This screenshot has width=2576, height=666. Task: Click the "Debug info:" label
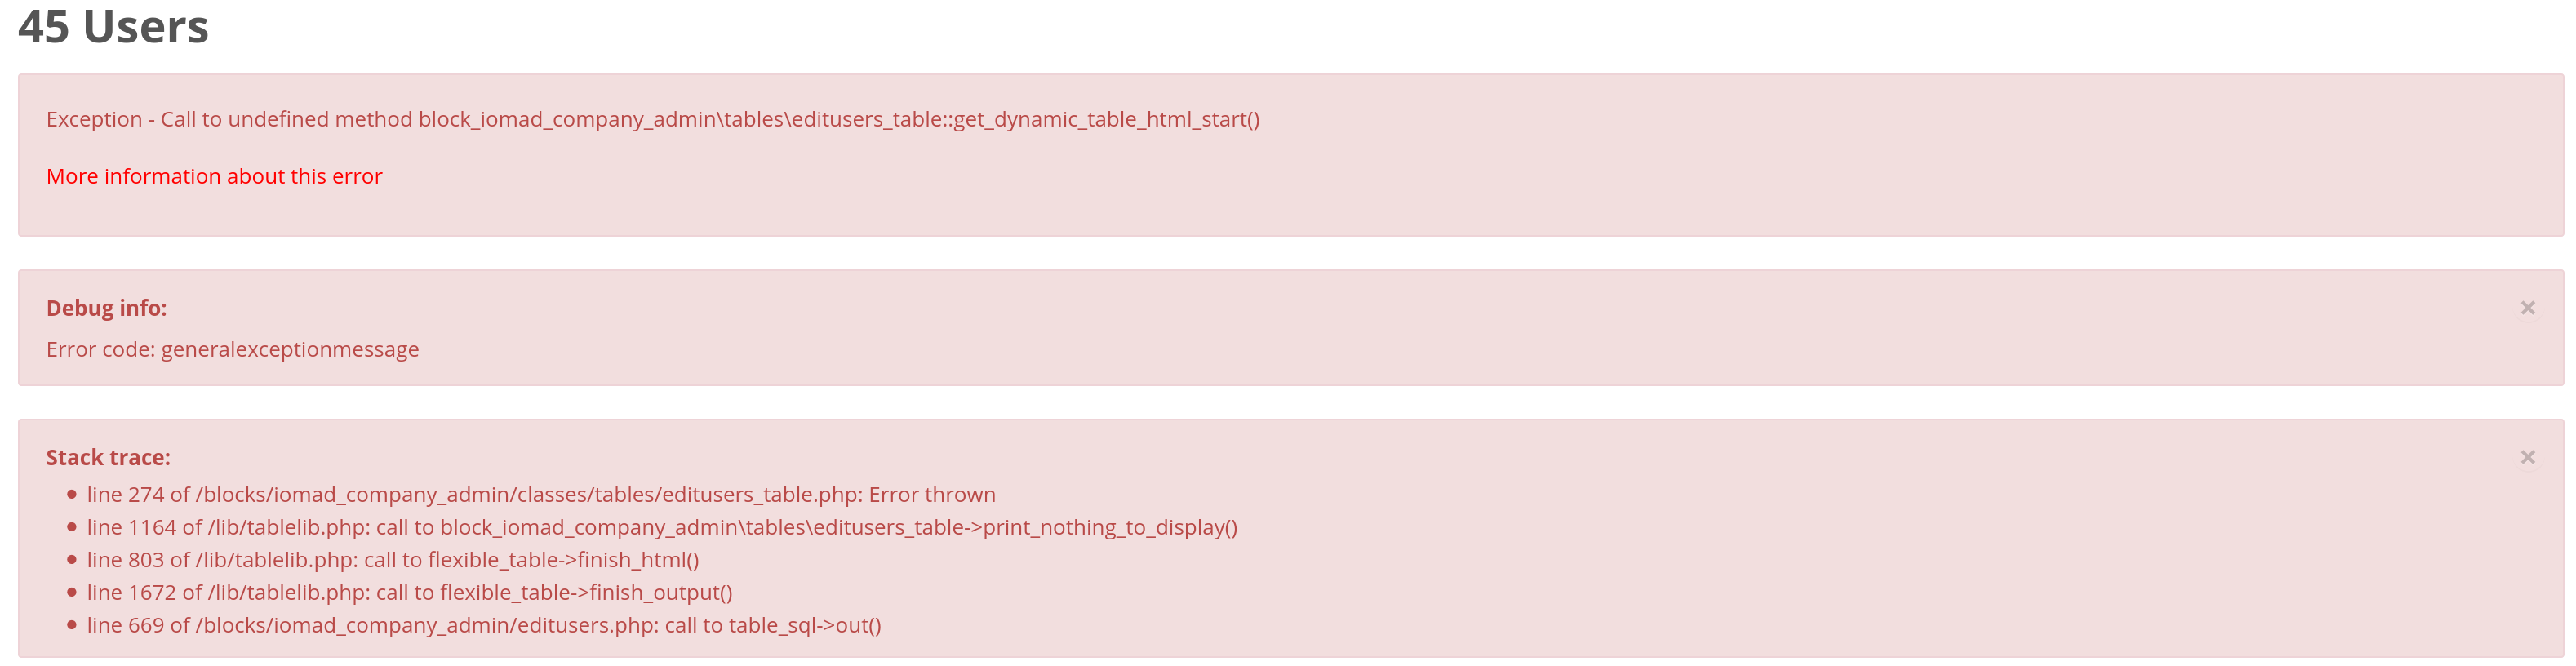coord(106,307)
